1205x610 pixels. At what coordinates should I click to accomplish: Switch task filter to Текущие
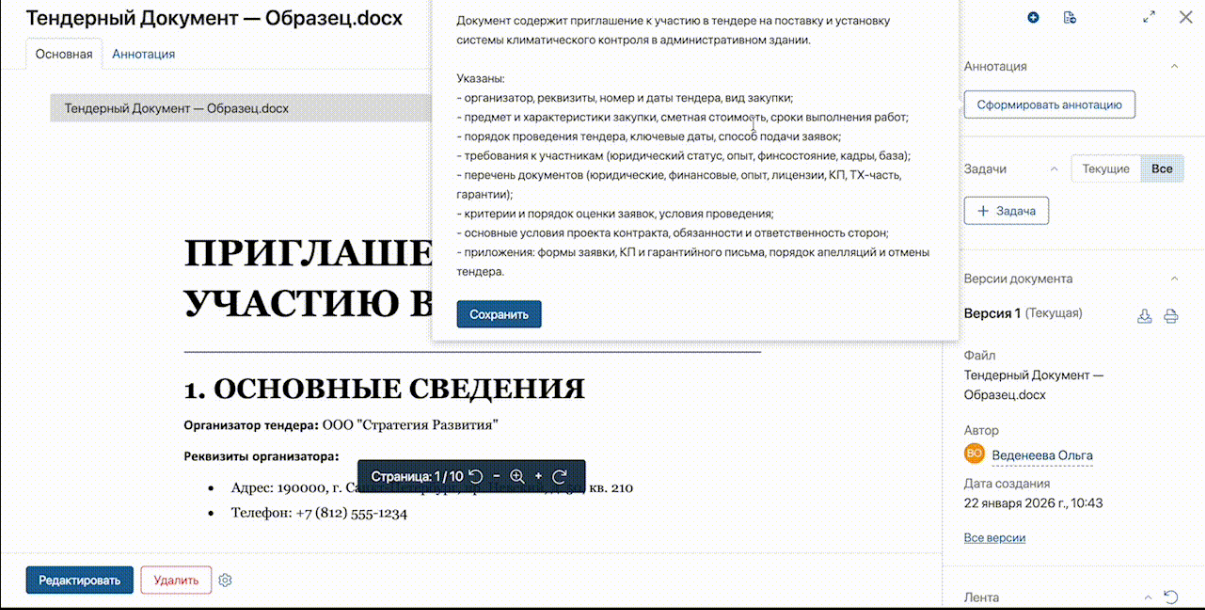(1104, 168)
